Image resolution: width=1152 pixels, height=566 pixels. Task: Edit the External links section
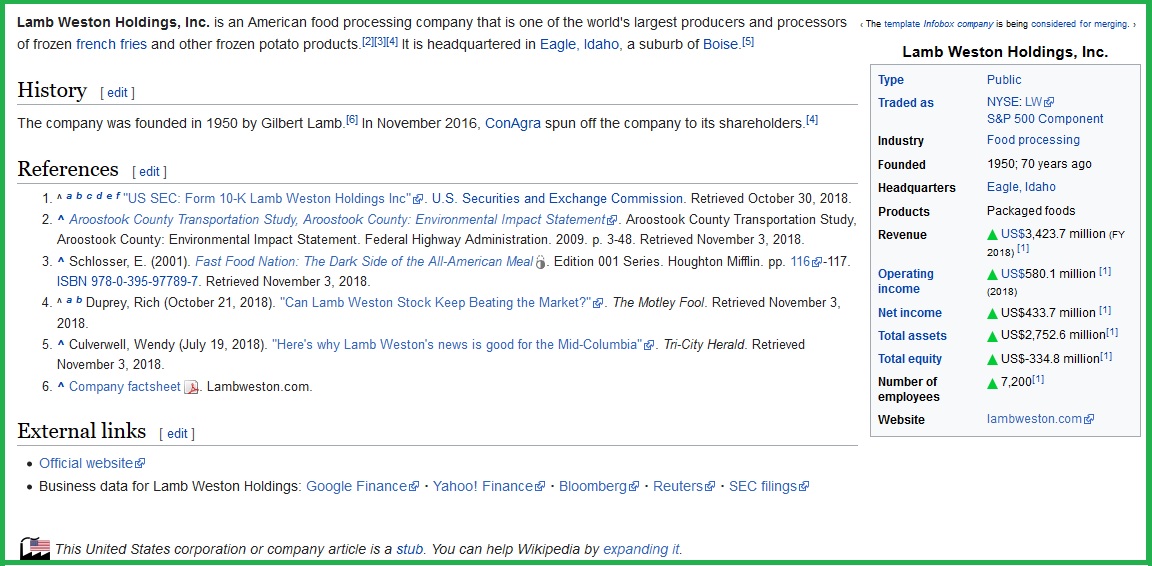(177, 434)
